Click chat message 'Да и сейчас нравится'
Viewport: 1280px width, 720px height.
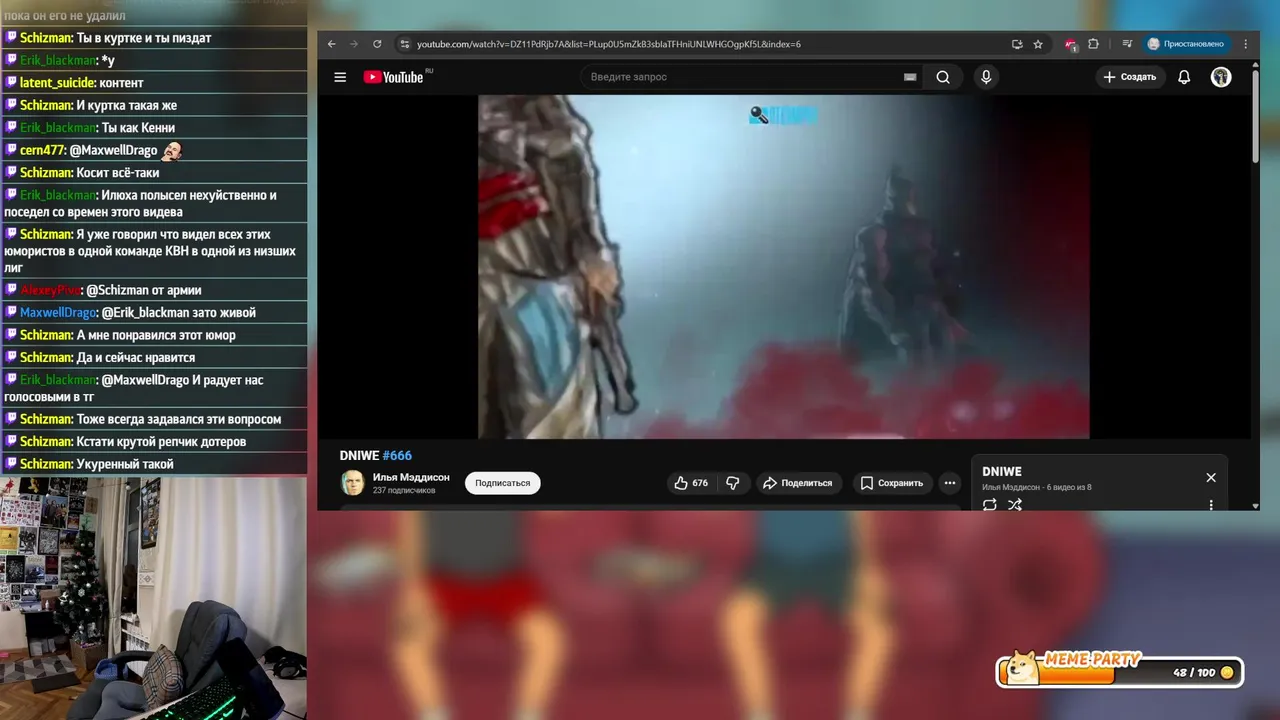tap(136, 358)
